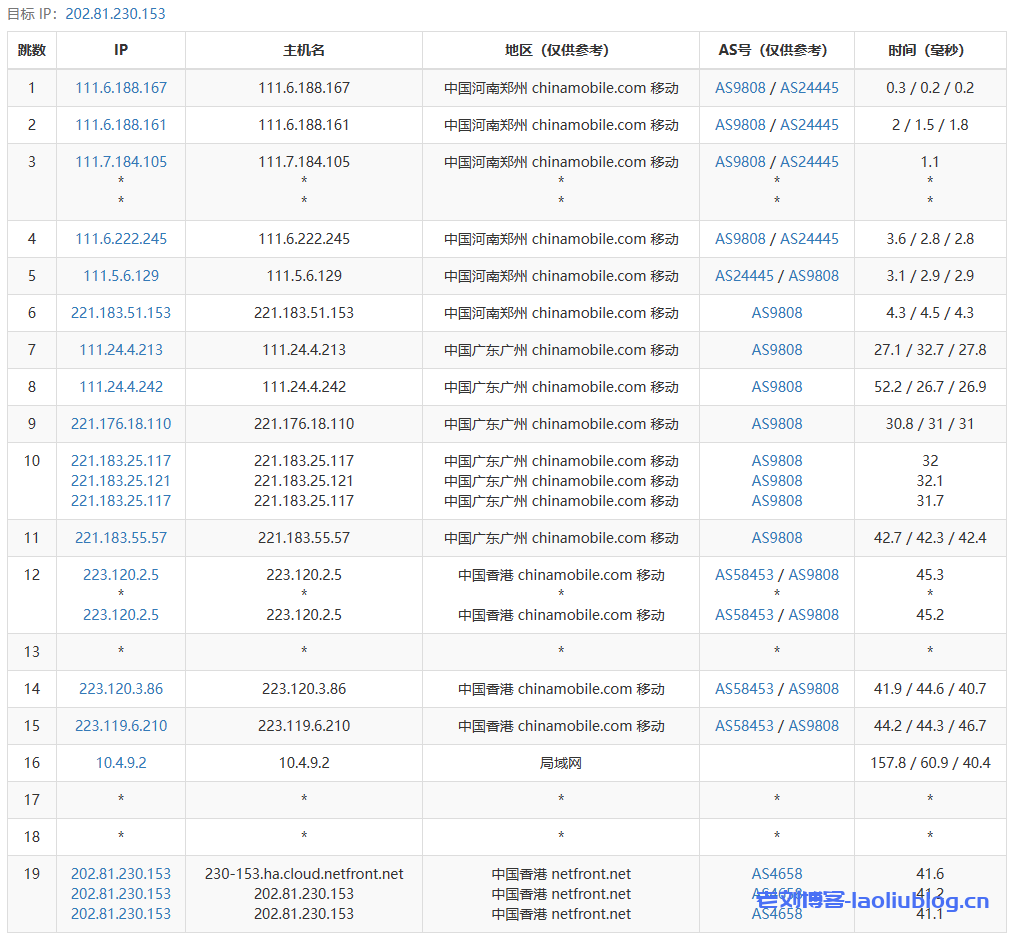Click hostname 230-153.ha.cloud.netfront.net
This screenshot has height=938, width=1015.
pos(304,874)
